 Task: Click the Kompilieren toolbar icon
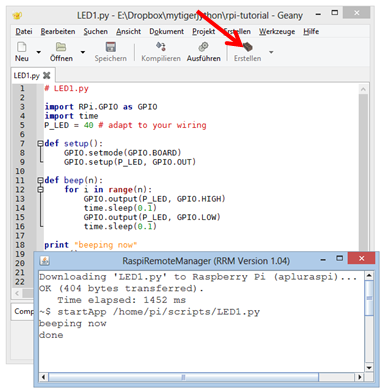tap(161, 47)
